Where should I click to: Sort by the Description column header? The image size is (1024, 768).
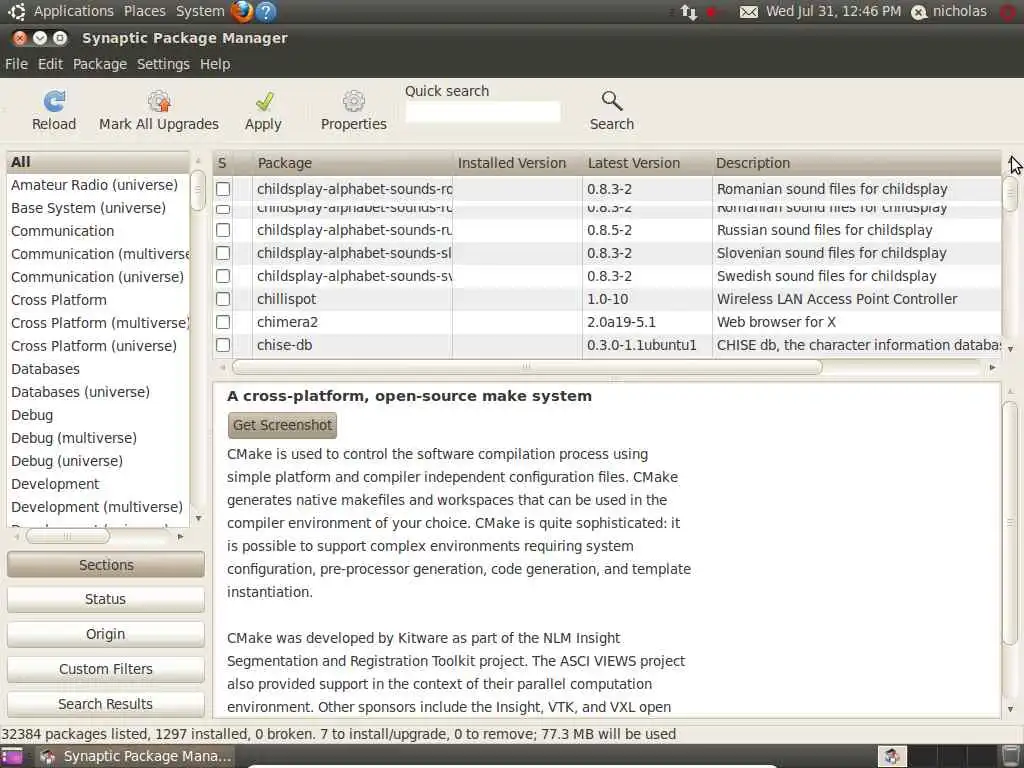[x=856, y=163]
